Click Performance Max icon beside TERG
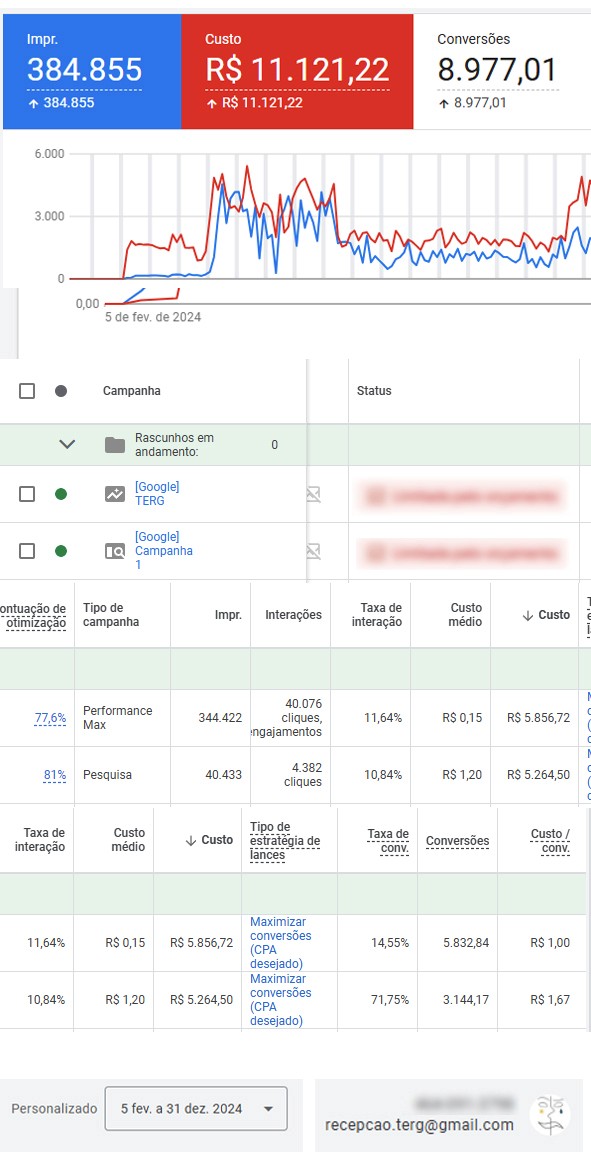 click(115, 494)
